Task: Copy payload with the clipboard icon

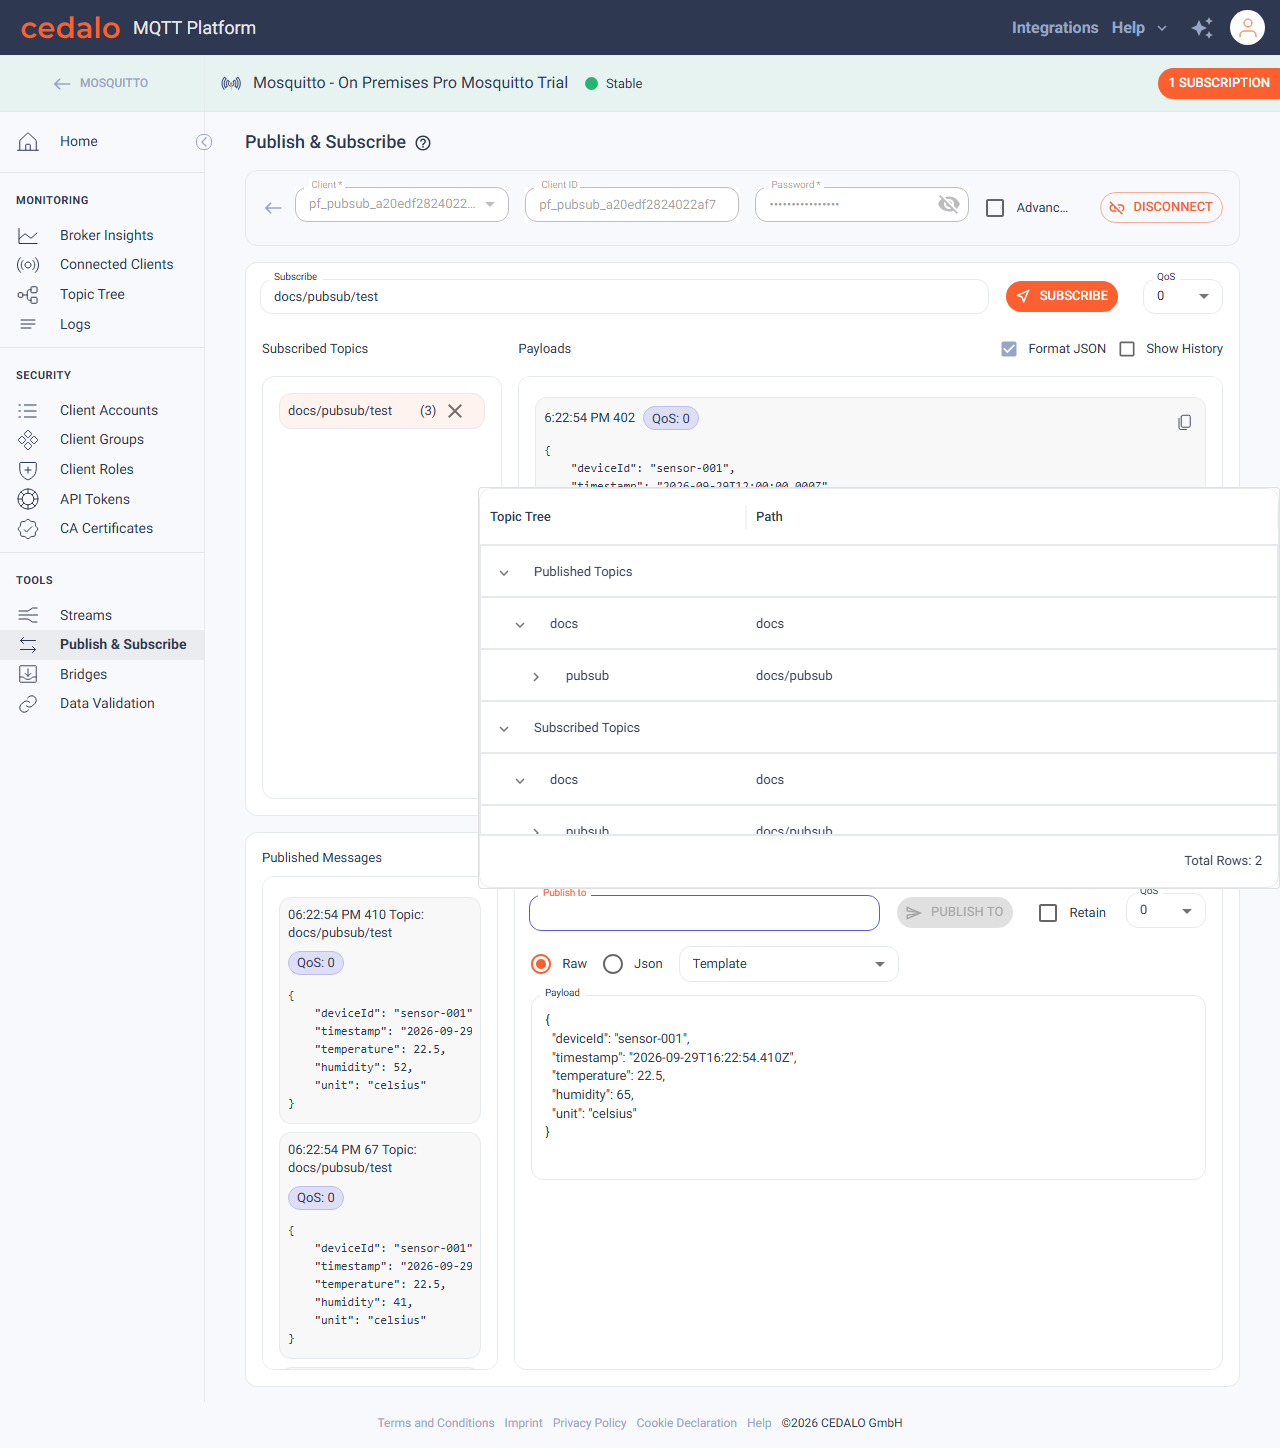Action: point(1184,422)
